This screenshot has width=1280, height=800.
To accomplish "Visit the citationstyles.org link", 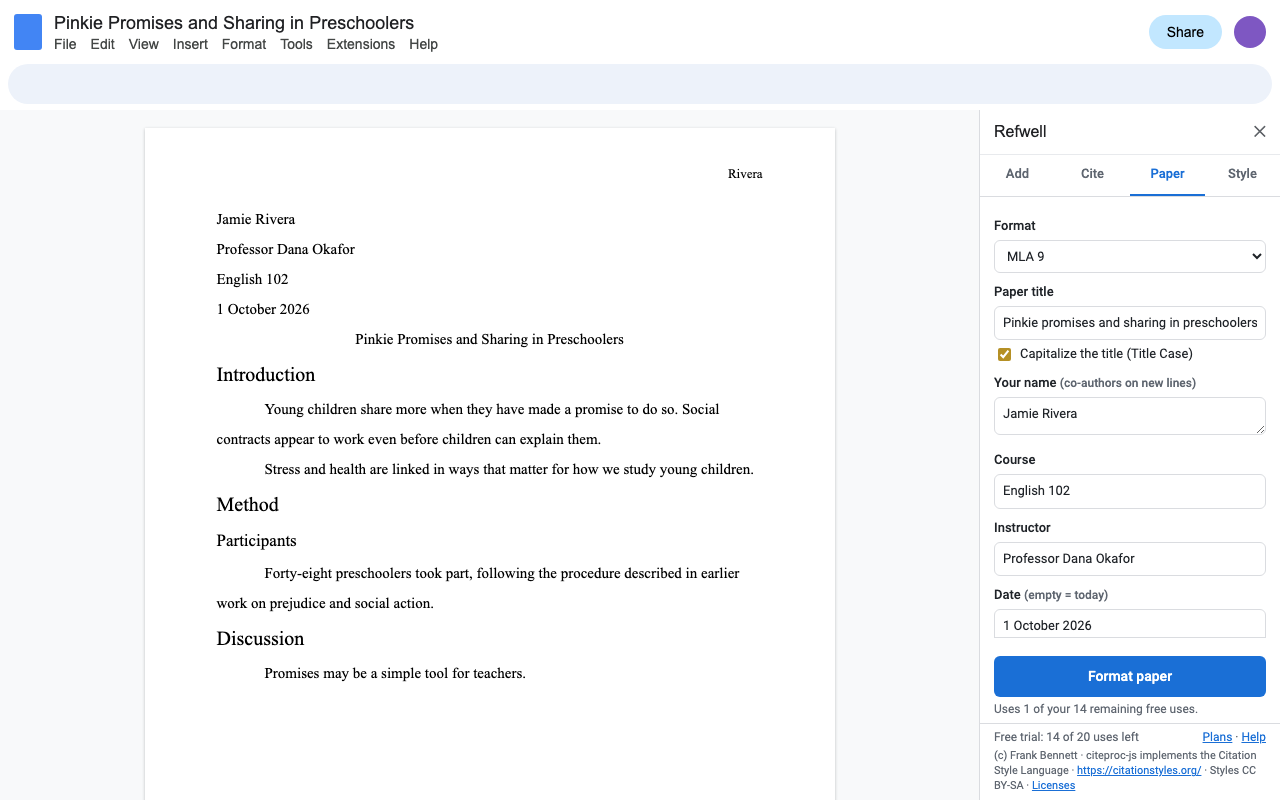I will (x=1139, y=770).
